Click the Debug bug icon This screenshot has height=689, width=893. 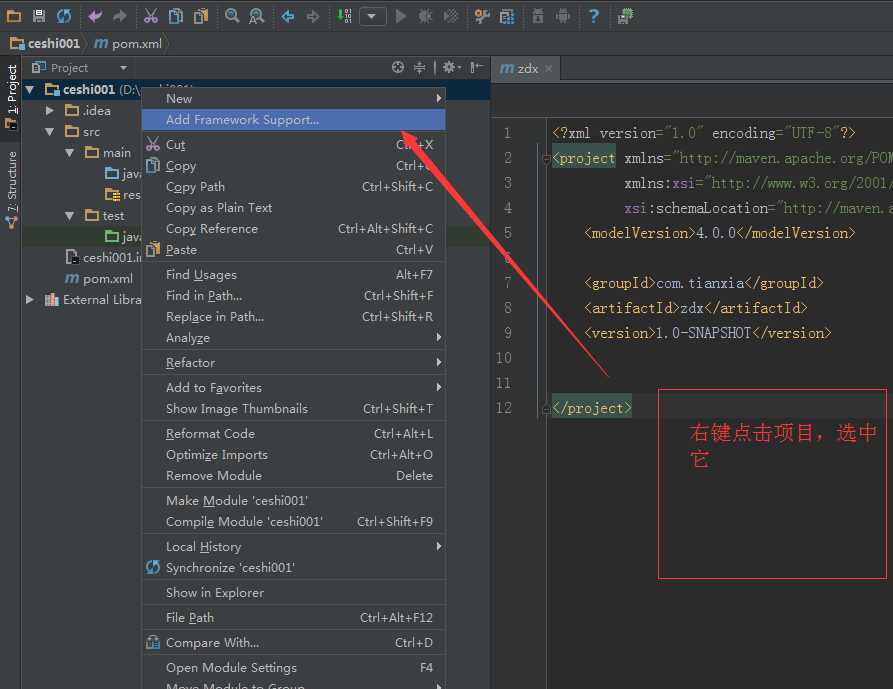coord(425,17)
